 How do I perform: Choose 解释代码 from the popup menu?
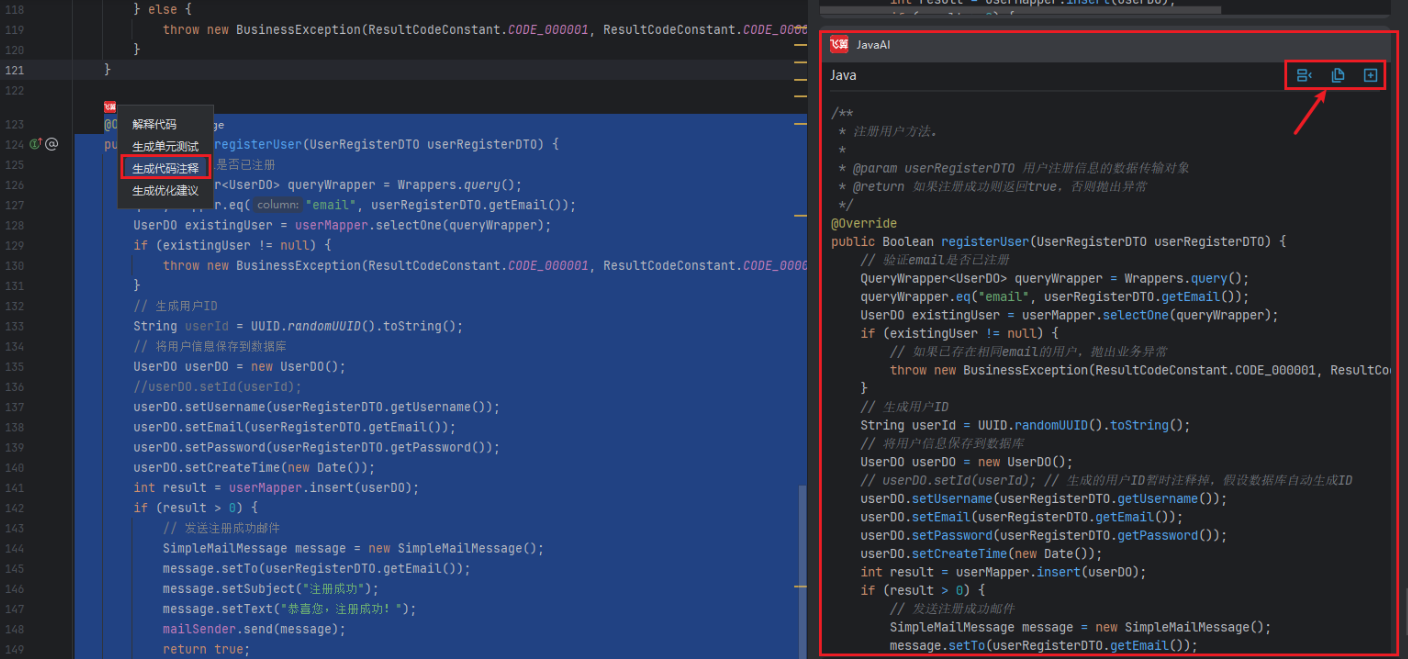pyautogui.click(x=154, y=124)
